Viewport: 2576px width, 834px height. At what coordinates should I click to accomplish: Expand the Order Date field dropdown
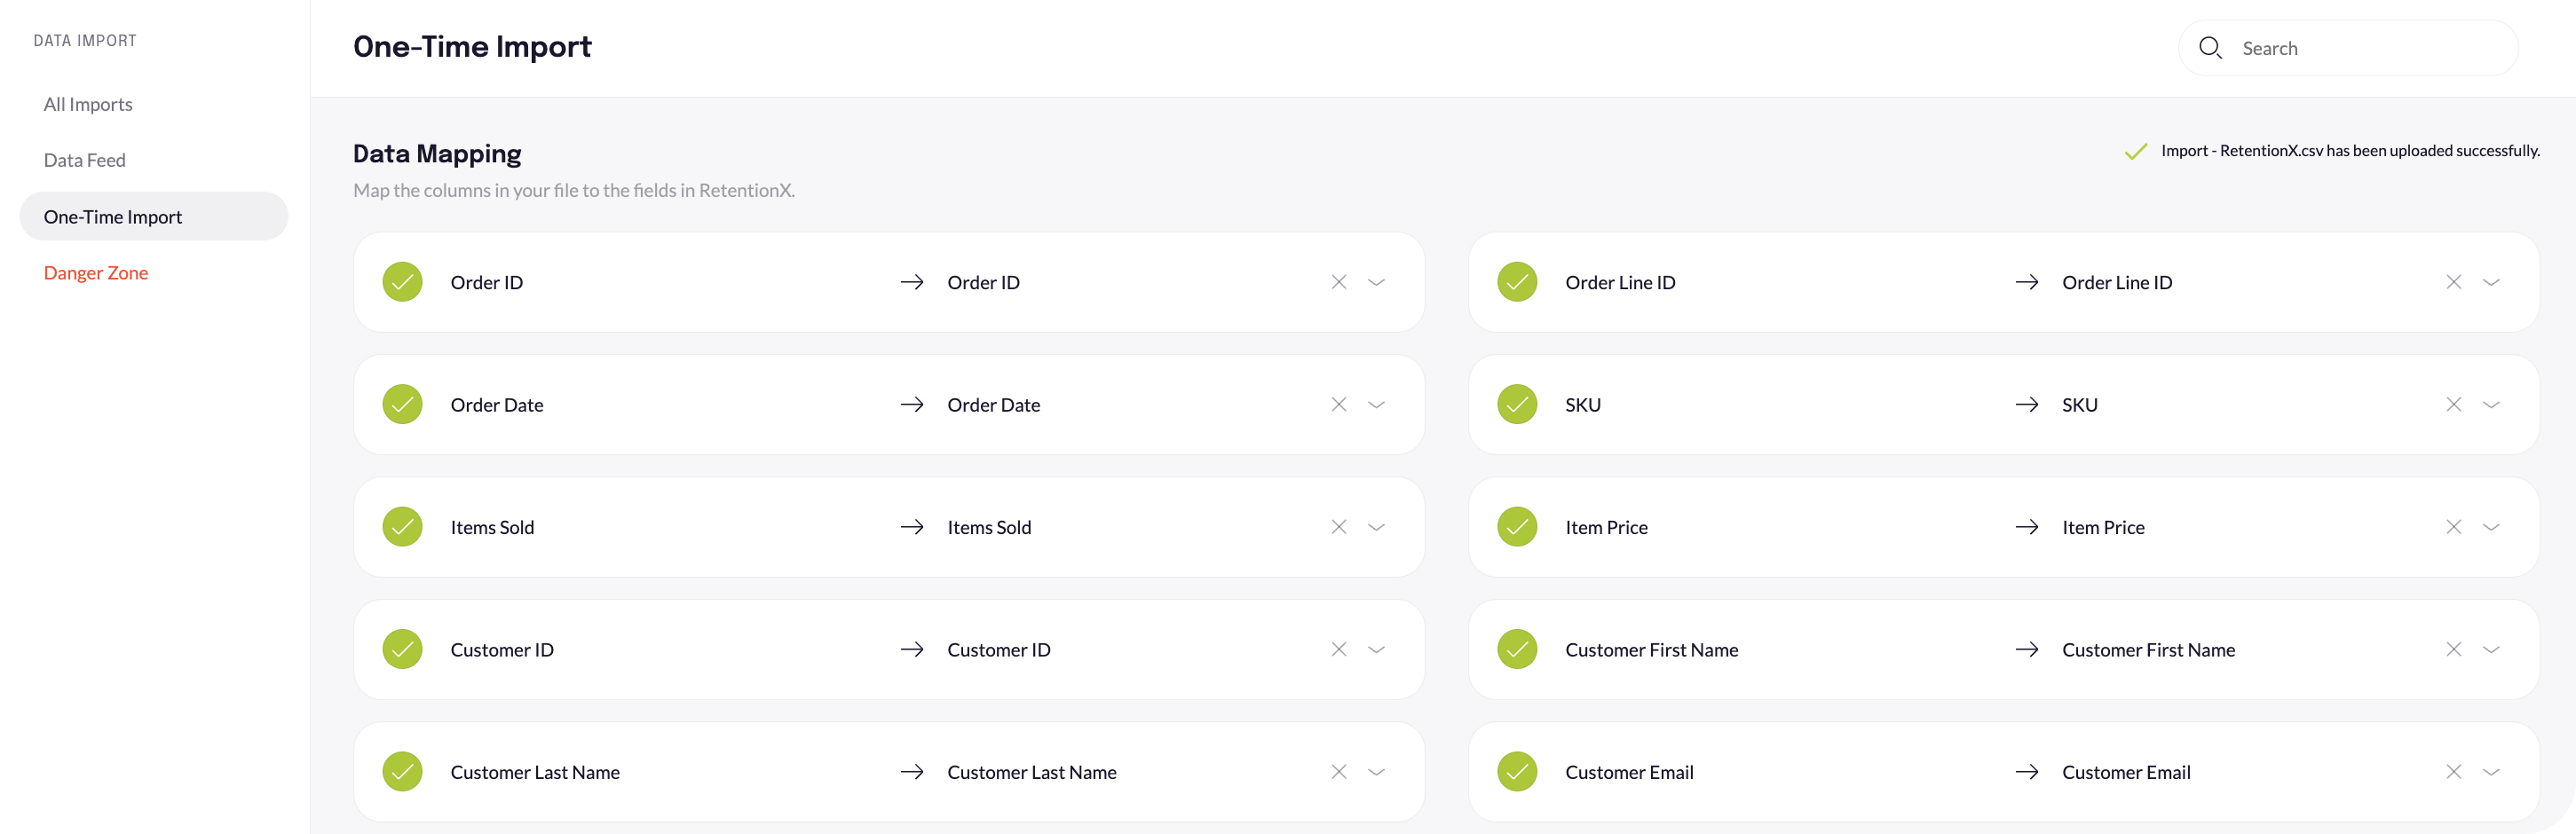(1376, 405)
